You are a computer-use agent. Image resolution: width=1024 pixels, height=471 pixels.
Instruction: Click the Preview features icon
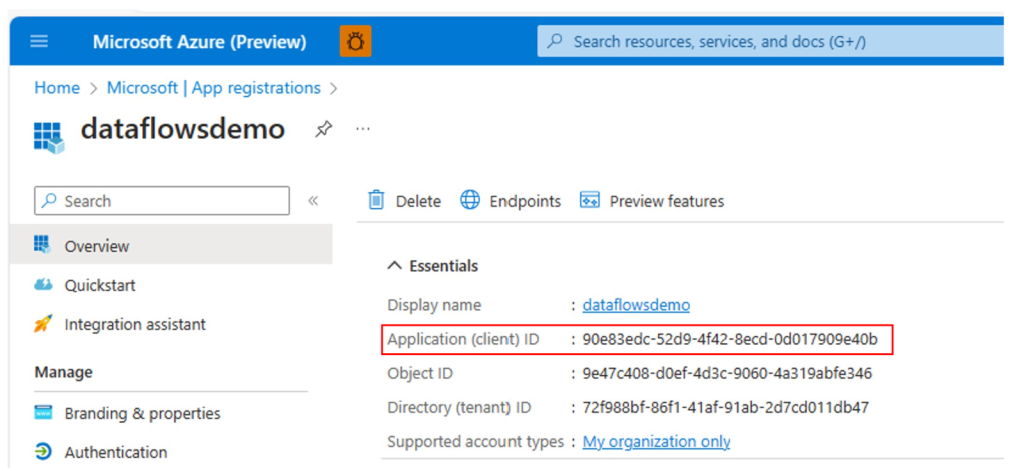(x=589, y=200)
